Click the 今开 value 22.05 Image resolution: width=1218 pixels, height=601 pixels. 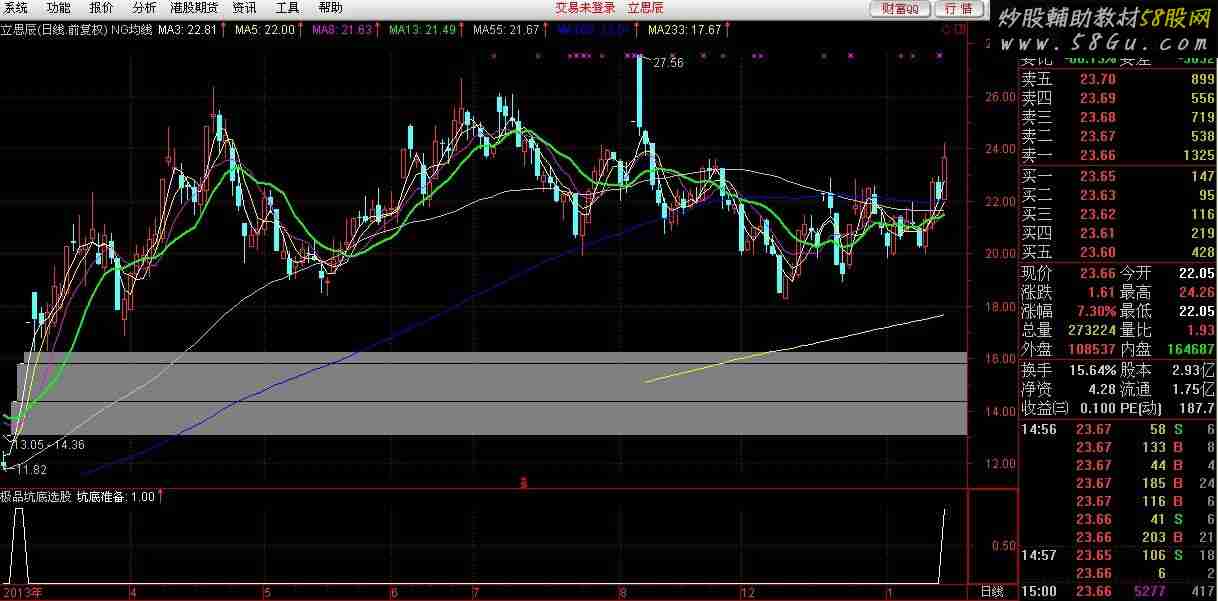pos(1196,272)
